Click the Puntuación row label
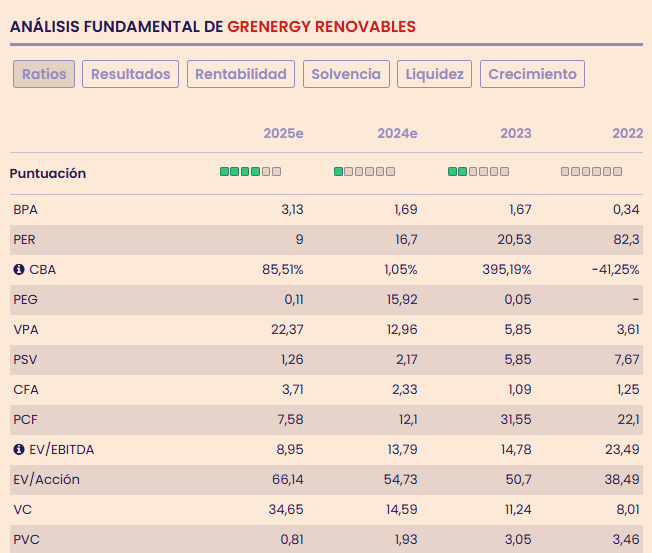652x553 pixels. pos(48,173)
